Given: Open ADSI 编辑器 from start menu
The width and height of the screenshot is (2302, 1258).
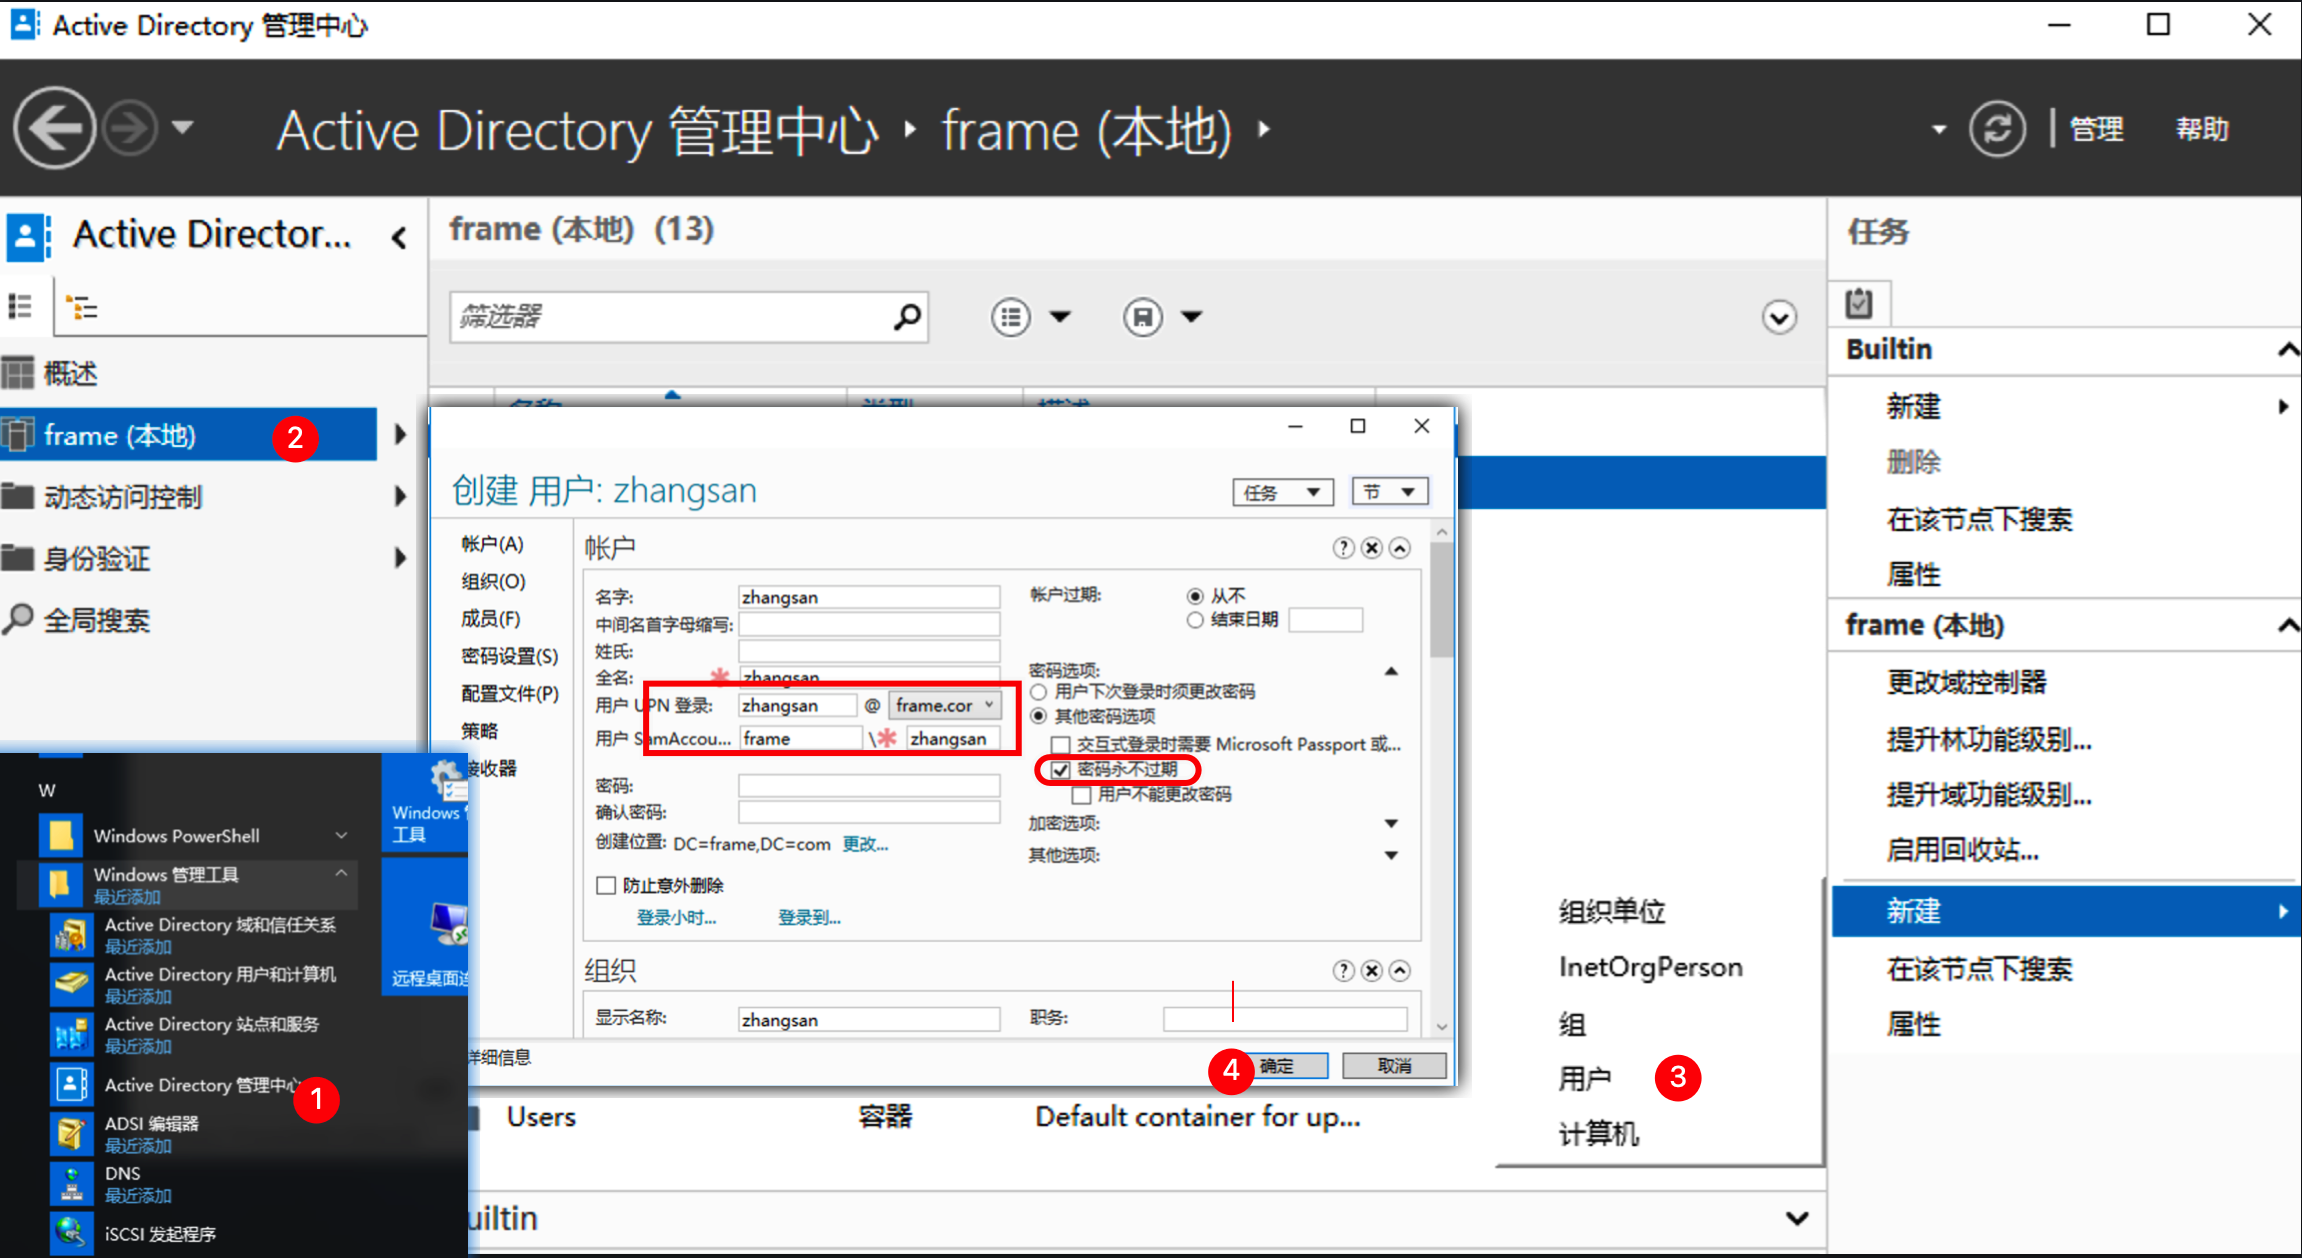Looking at the screenshot, I should 151,1123.
